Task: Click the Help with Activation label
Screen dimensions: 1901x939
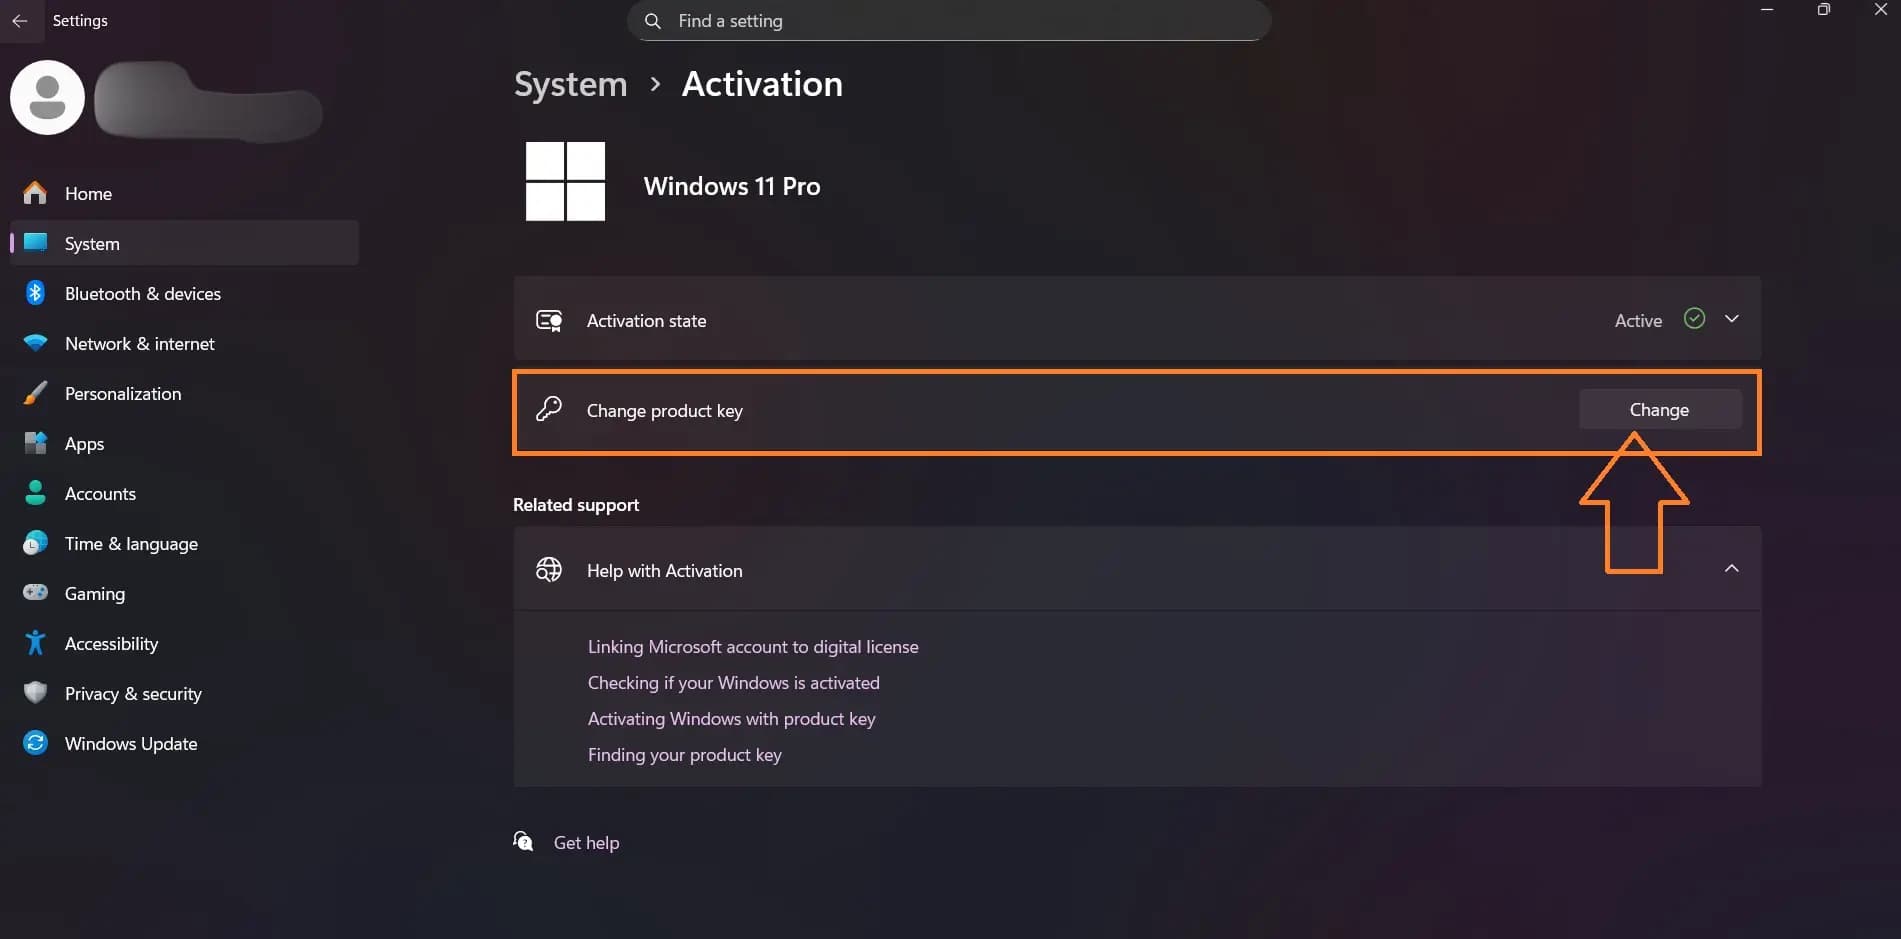Action: coord(665,571)
